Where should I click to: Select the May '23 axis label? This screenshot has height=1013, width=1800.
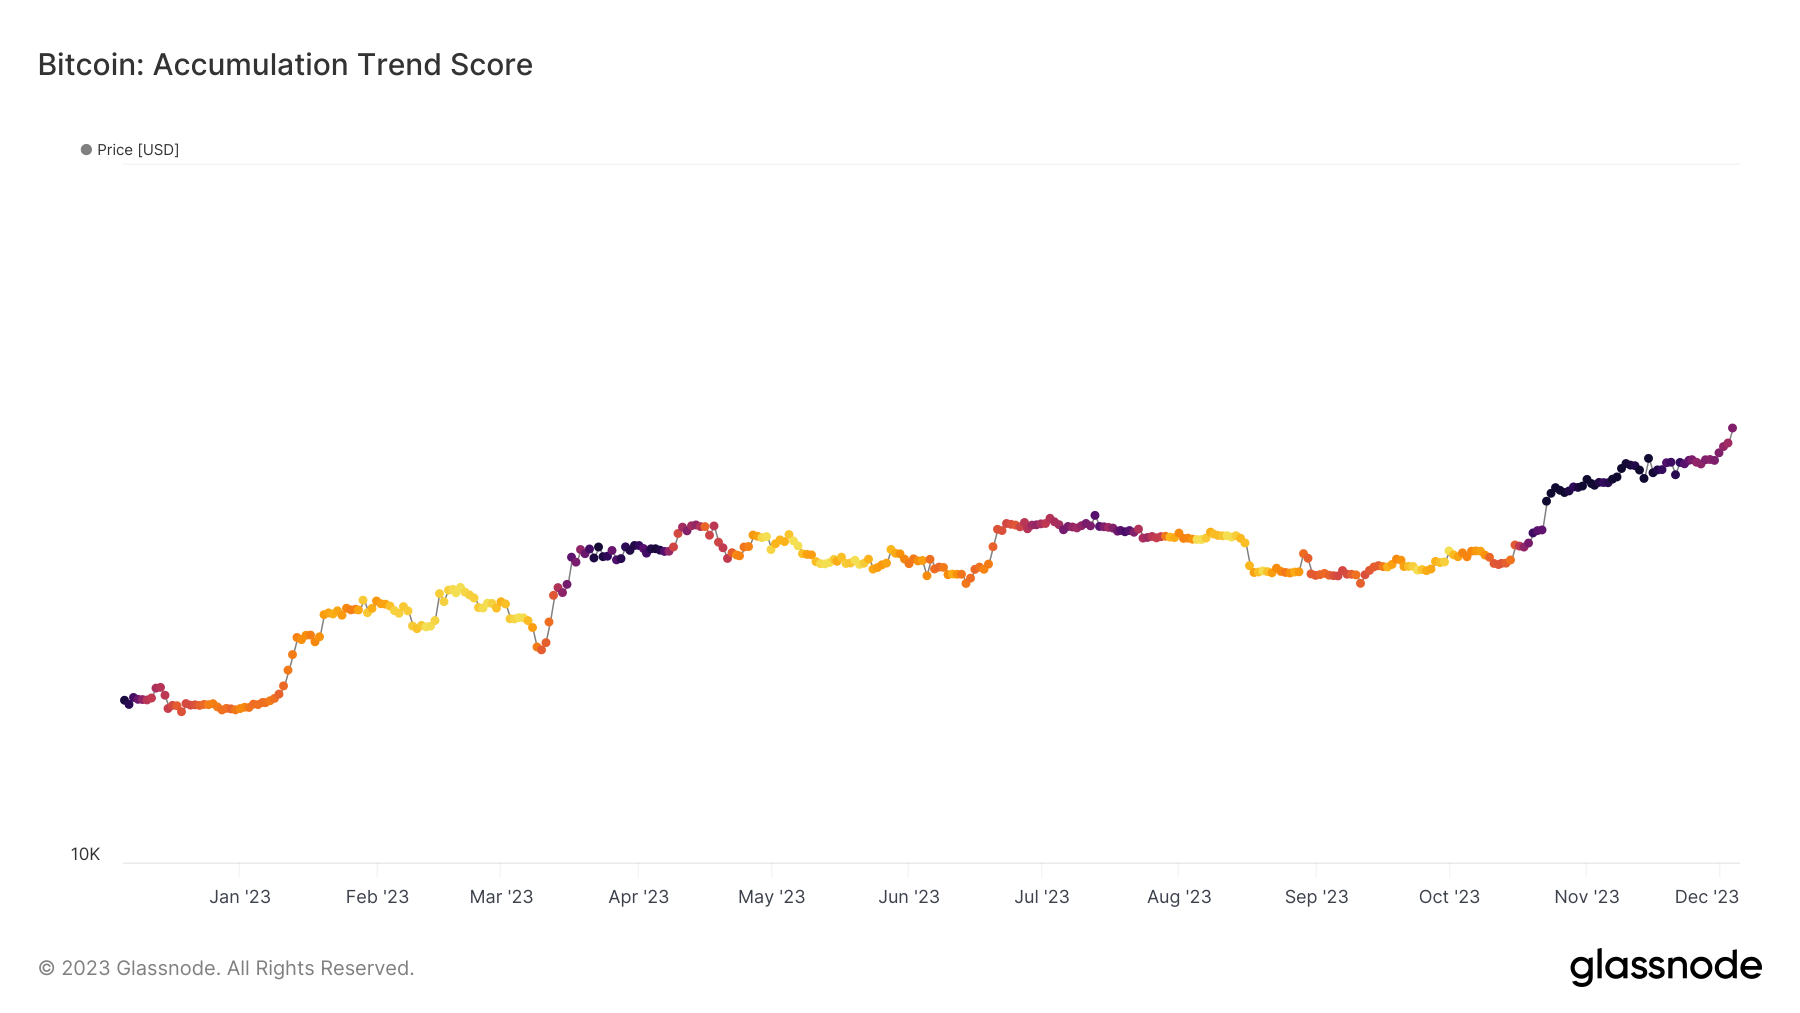pyautogui.click(x=771, y=897)
